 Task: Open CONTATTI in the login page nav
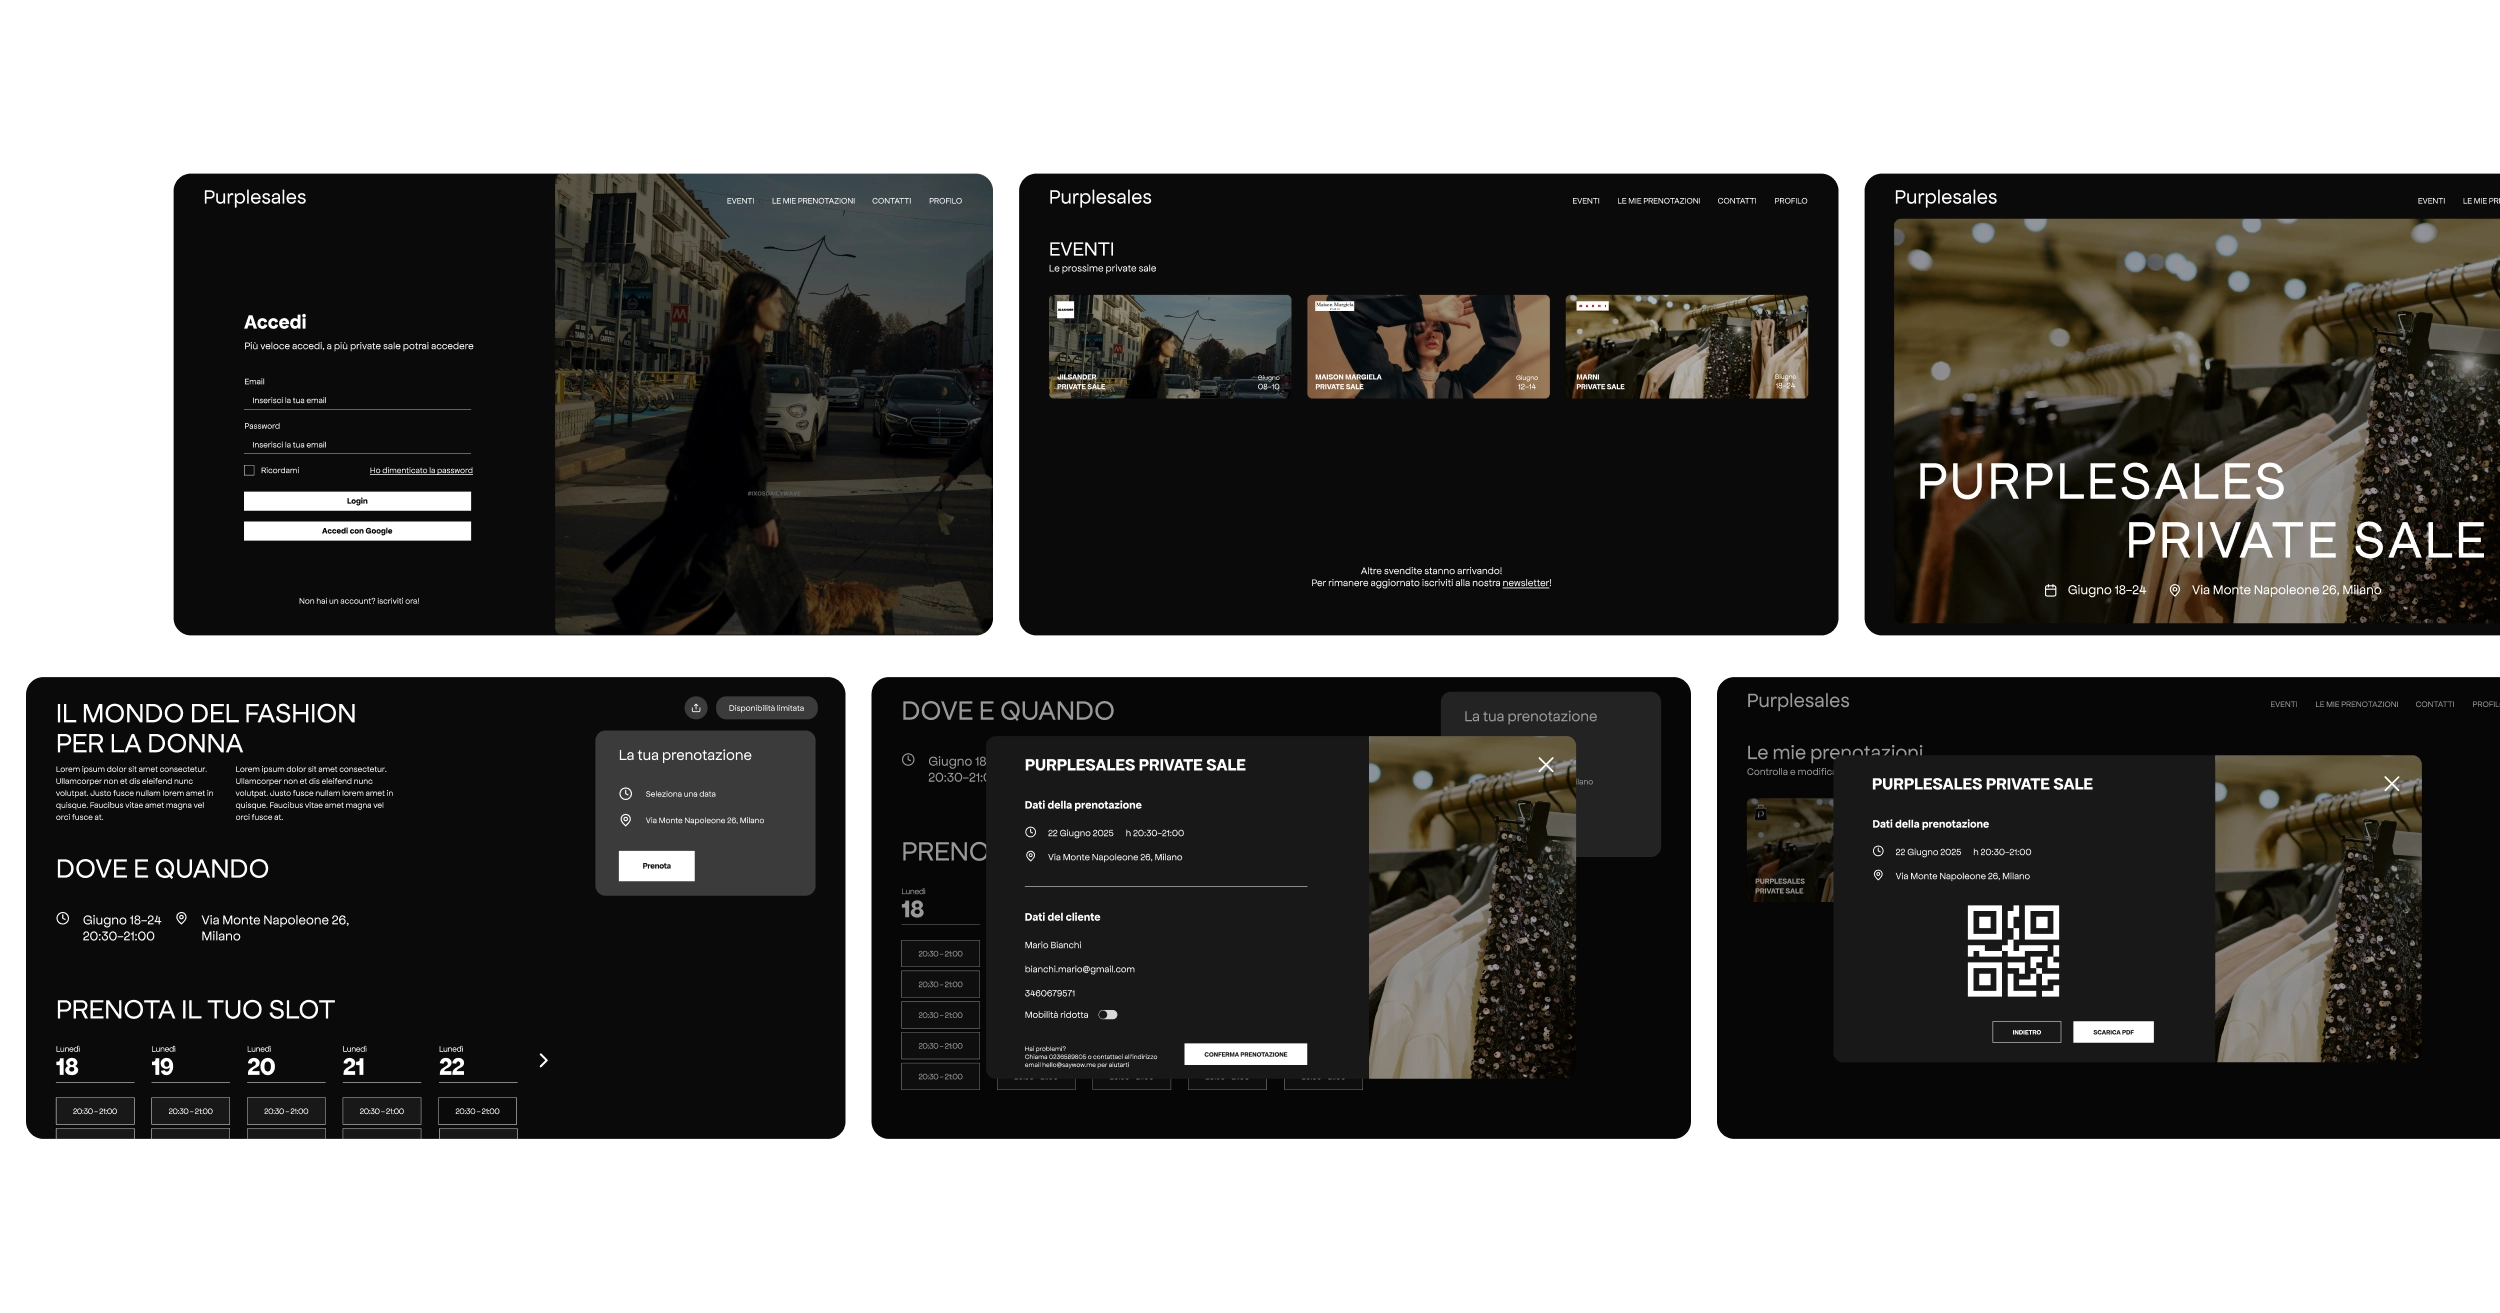point(891,201)
